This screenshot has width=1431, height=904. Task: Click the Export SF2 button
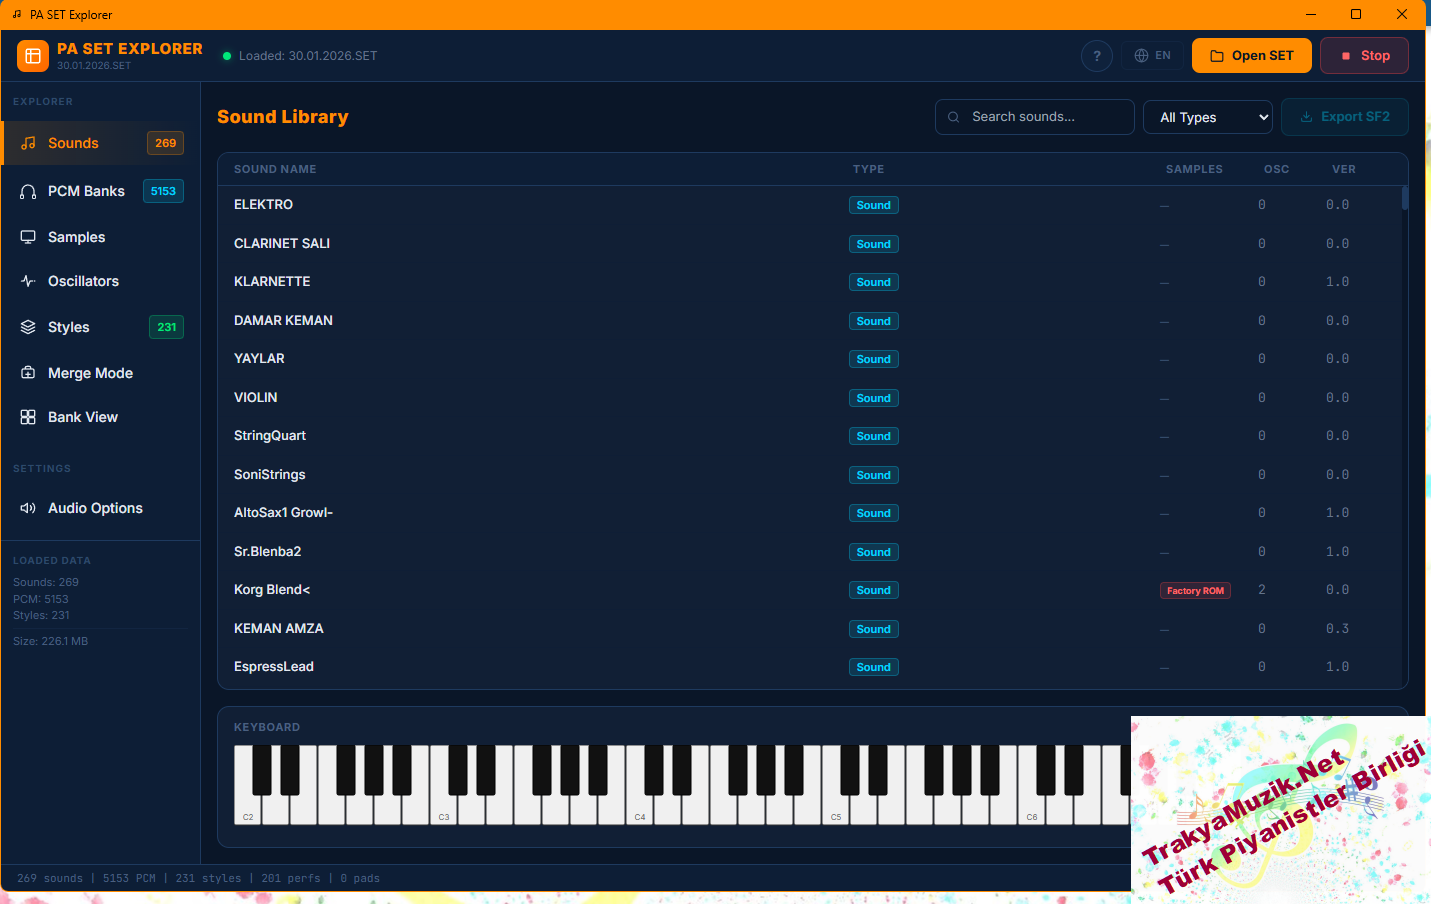point(1344,117)
